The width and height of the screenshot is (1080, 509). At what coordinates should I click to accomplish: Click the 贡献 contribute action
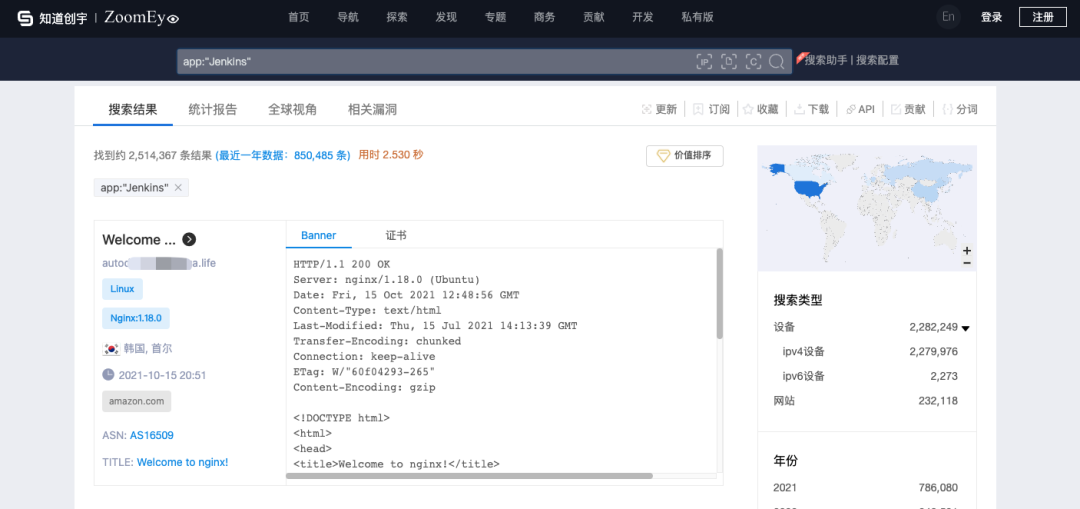pyautogui.click(x=908, y=109)
